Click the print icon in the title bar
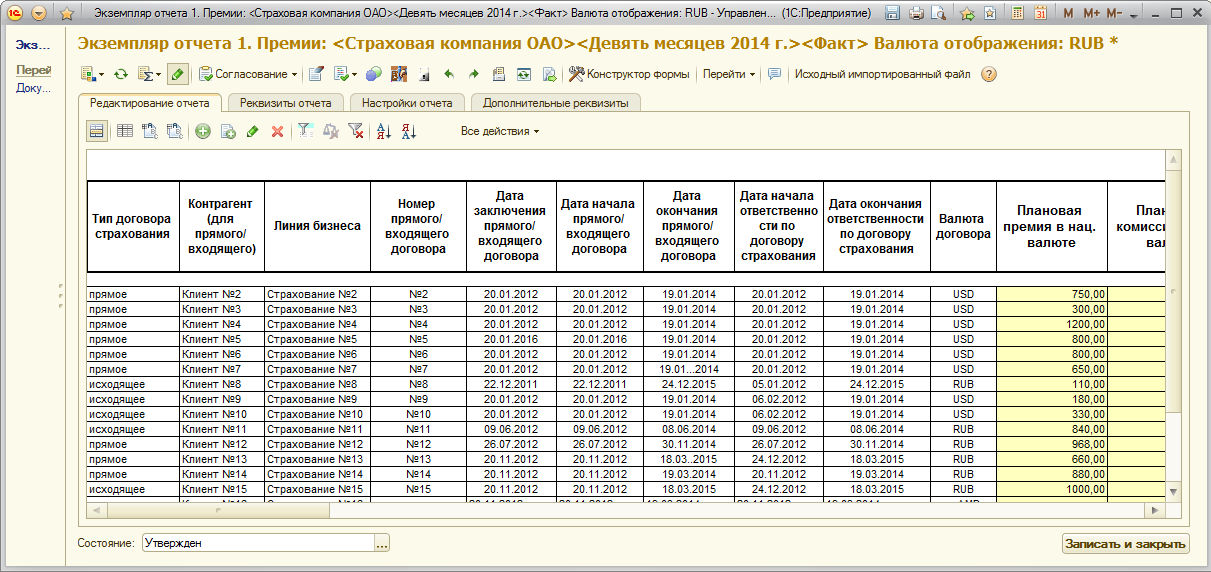 [x=918, y=14]
